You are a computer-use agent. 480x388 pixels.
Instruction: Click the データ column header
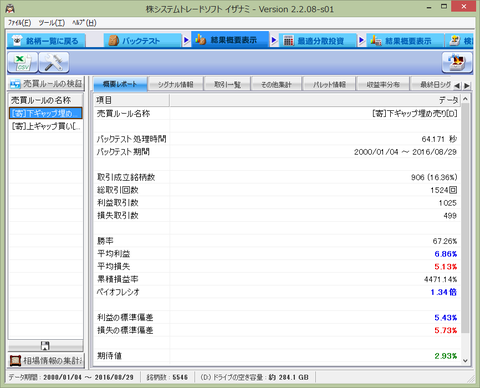point(315,100)
